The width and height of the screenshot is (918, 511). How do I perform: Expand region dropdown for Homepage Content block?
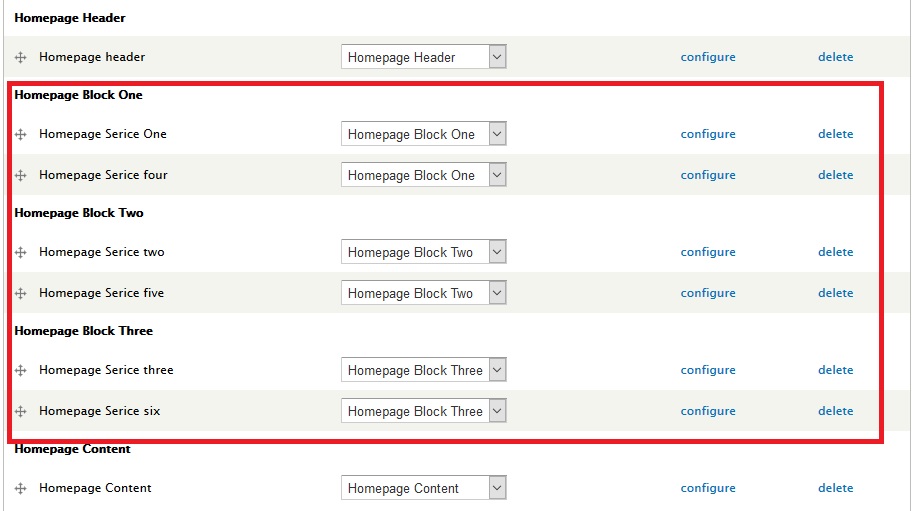423,489
